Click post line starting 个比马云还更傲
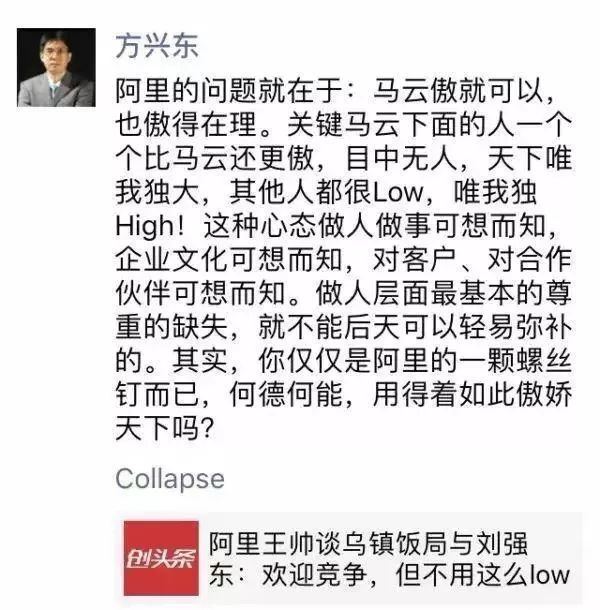The width and height of the screenshot is (600, 610). [344, 158]
